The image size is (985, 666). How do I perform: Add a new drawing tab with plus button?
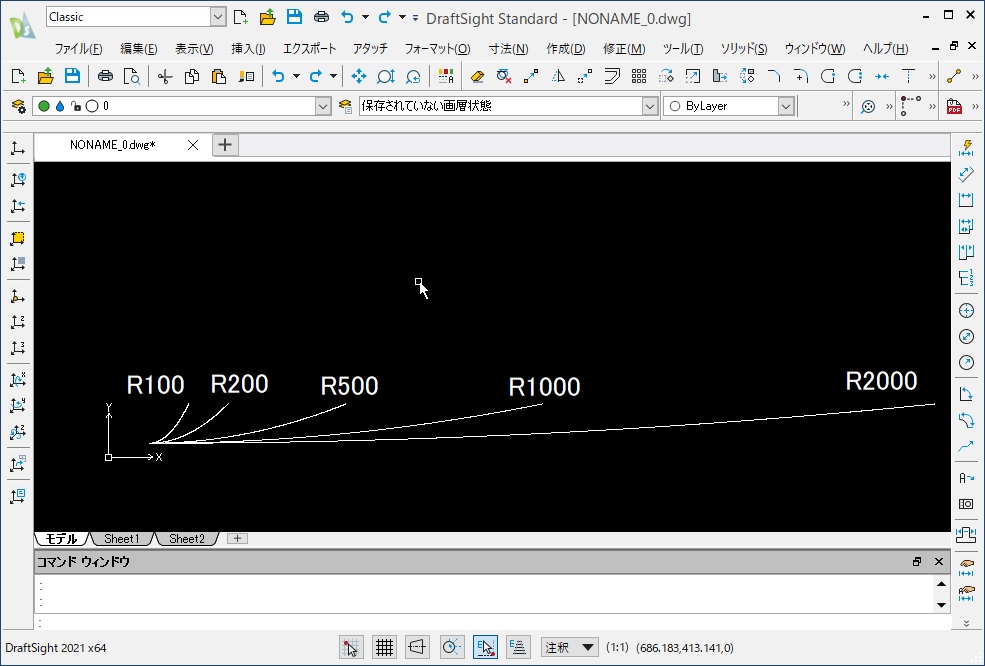(225, 145)
